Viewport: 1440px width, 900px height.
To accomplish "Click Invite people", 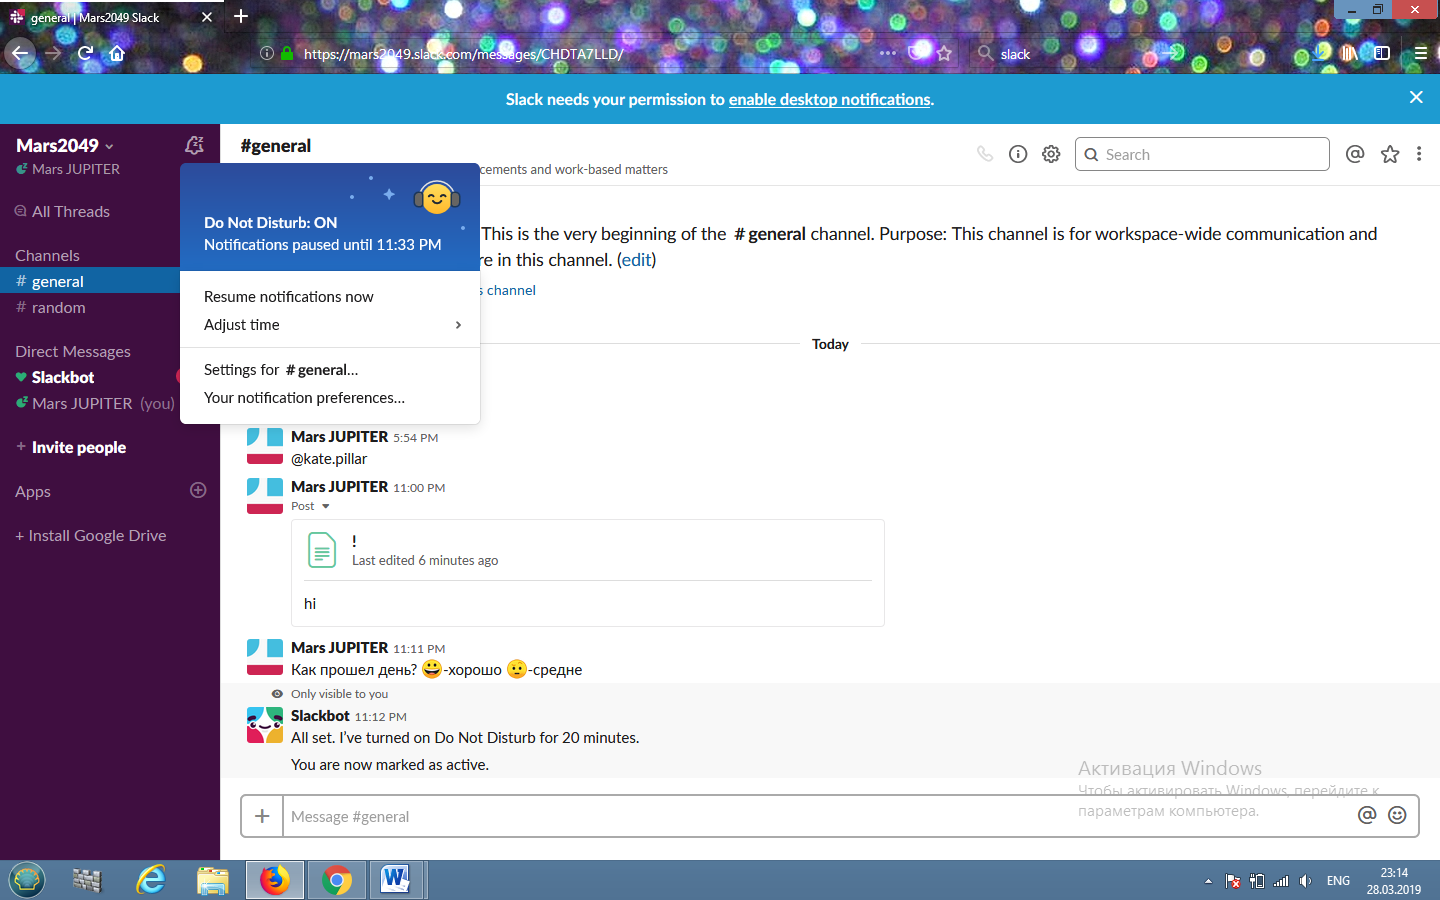I will pyautogui.click(x=79, y=447).
